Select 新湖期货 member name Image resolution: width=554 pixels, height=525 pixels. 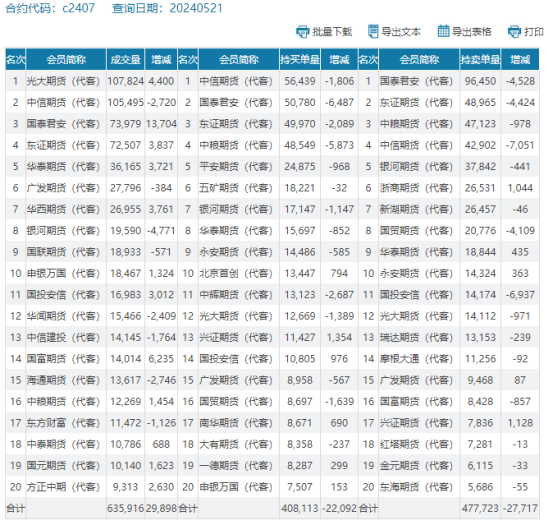click(x=416, y=209)
